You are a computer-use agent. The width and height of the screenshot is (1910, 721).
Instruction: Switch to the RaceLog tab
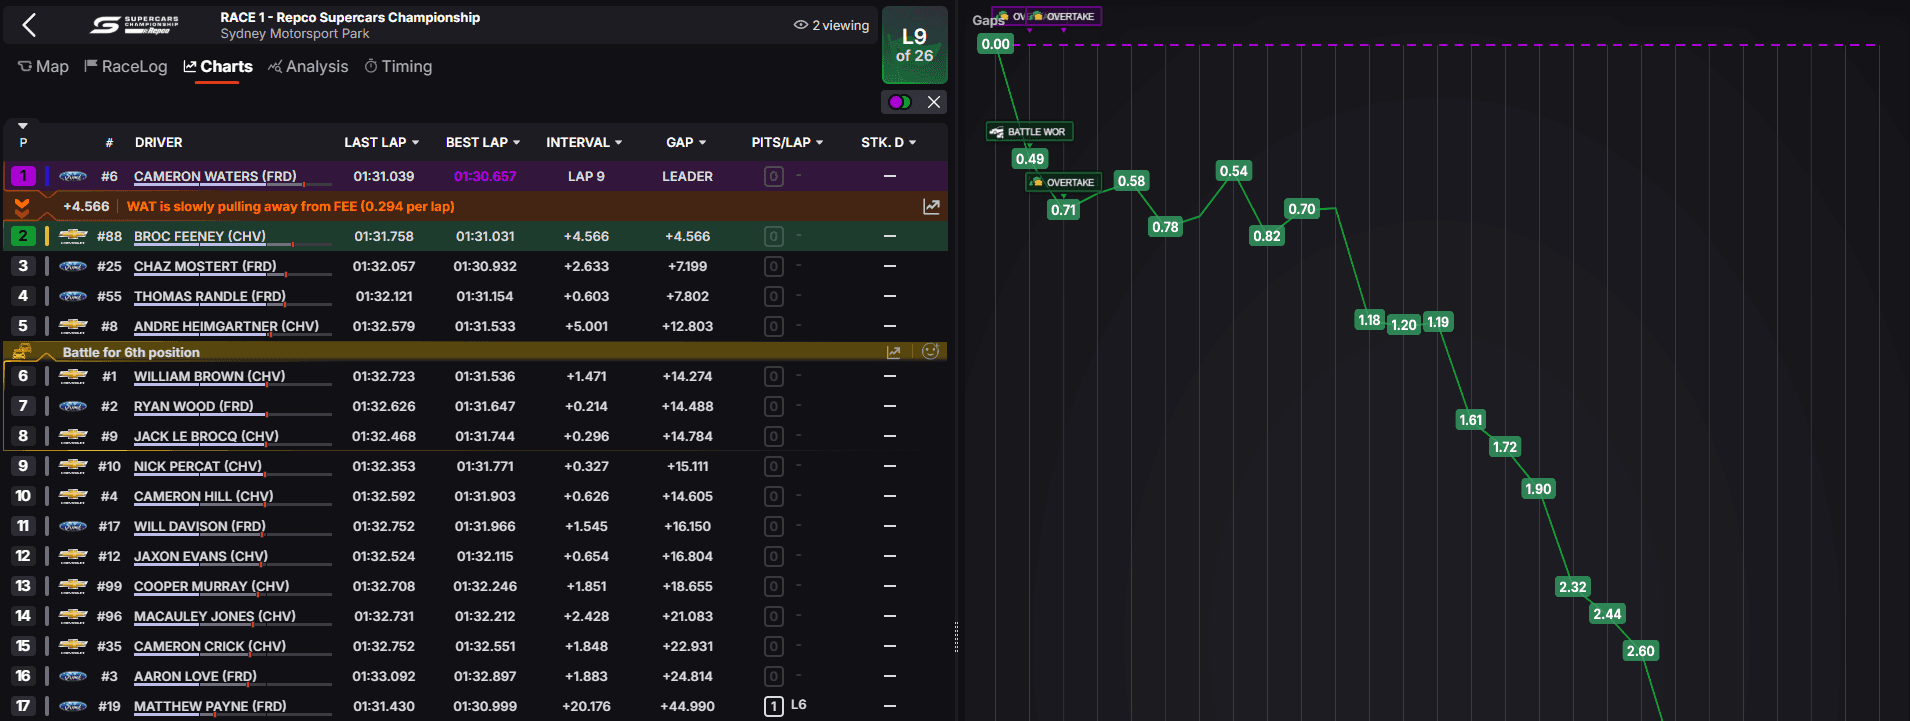(x=125, y=67)
